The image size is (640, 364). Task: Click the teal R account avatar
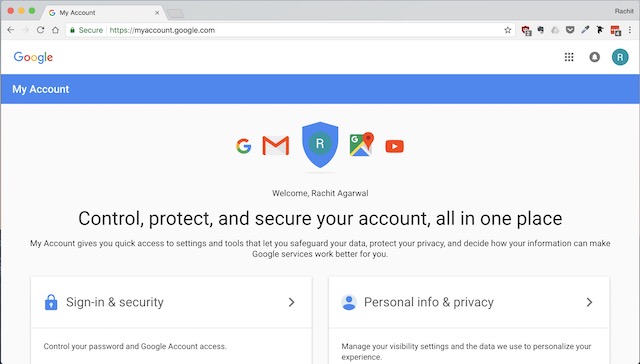click(x=620, y=57)
